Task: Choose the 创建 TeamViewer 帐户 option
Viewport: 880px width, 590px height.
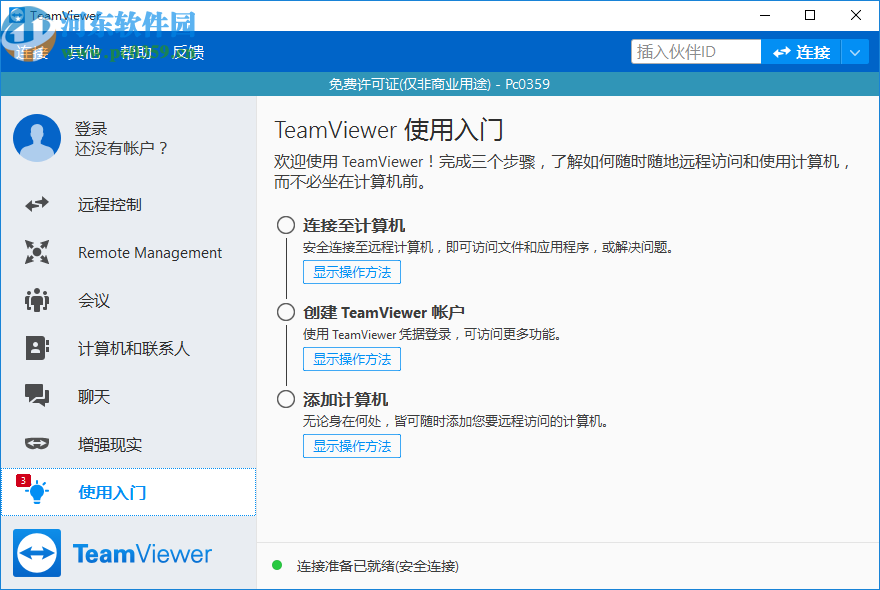Action: (x=285, y=312)
